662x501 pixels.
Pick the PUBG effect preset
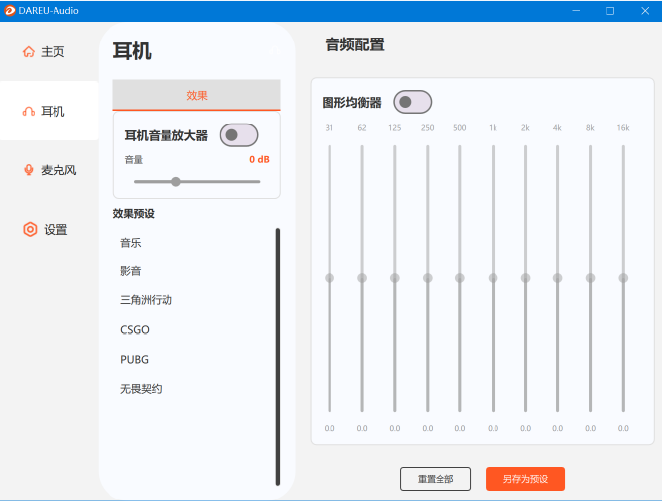(134, 359)
